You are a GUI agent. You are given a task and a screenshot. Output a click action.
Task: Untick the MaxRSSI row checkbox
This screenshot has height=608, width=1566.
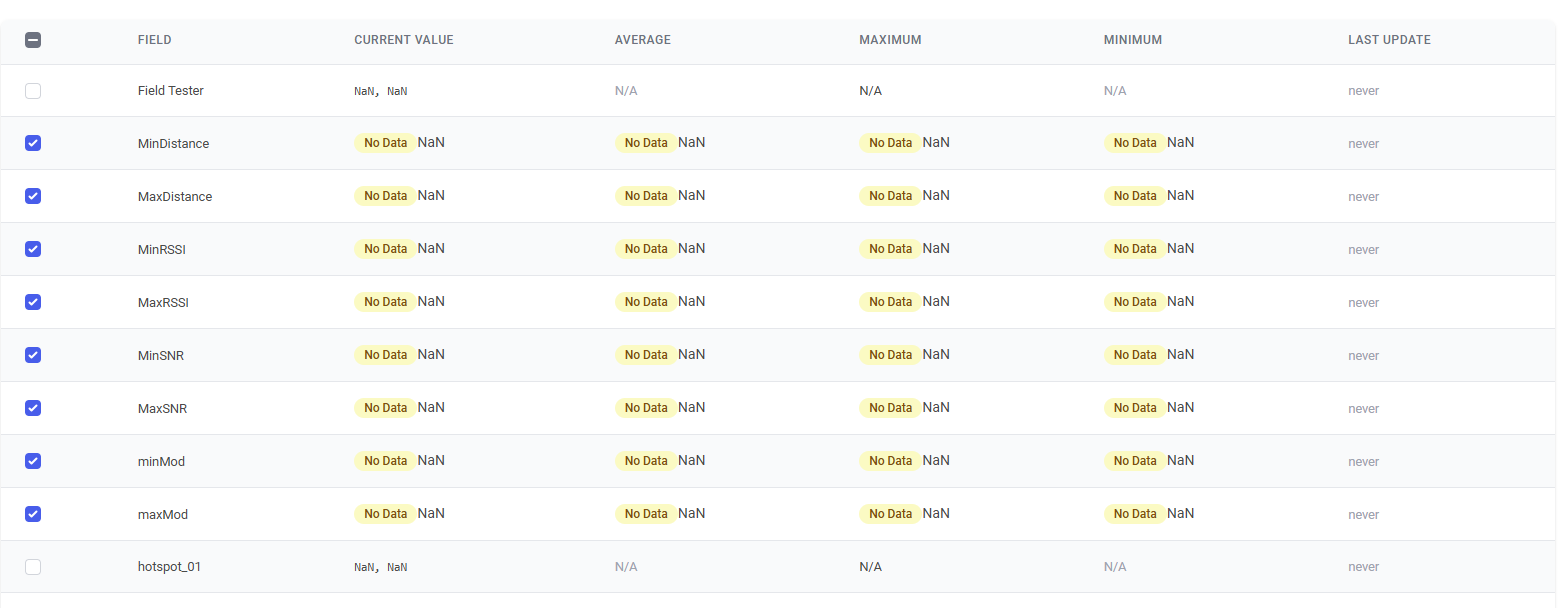tap(33, 302)
